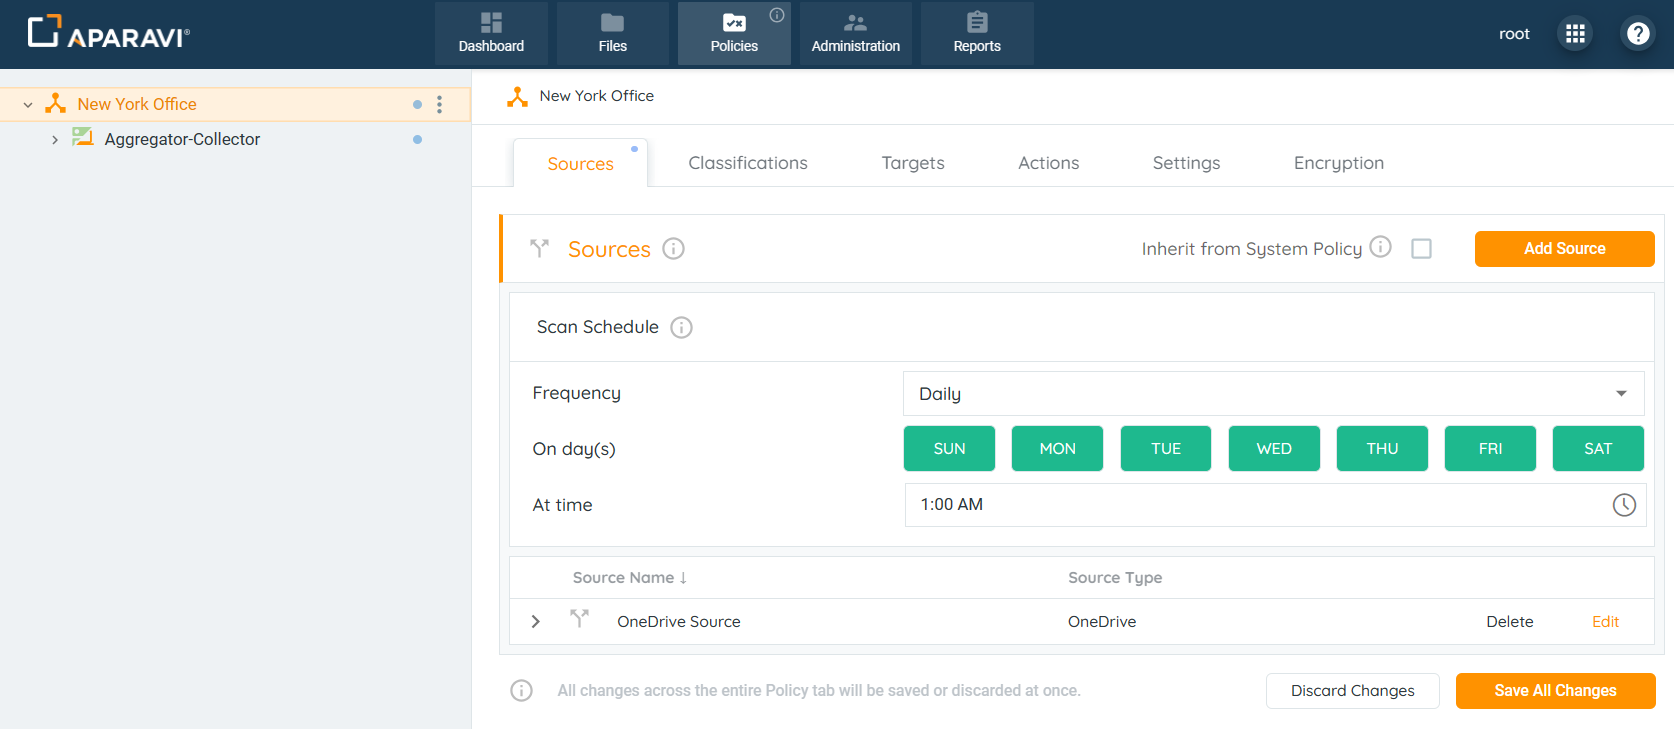Viewport: 1674px width, 729px height.
Task: Switch to the Classifications tab
Action: (x=747, y=163)
